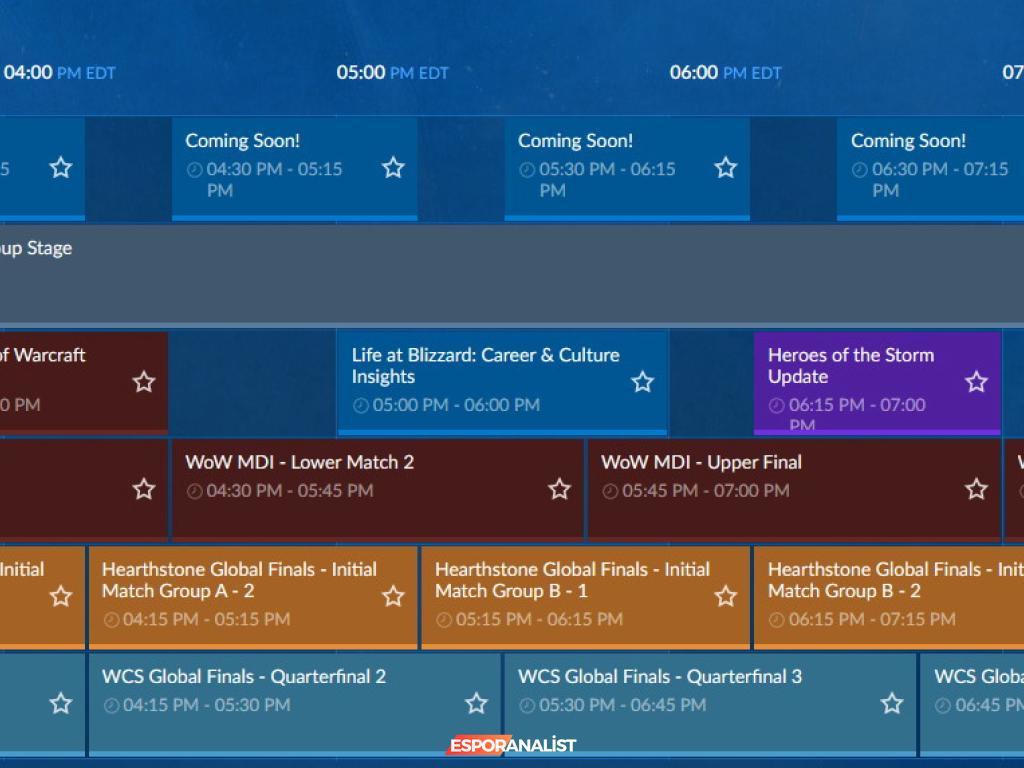Favorite the WoW MDI Lower Match 2 star
Screen dimensions: 1024x768
click(x=560, y=489)
